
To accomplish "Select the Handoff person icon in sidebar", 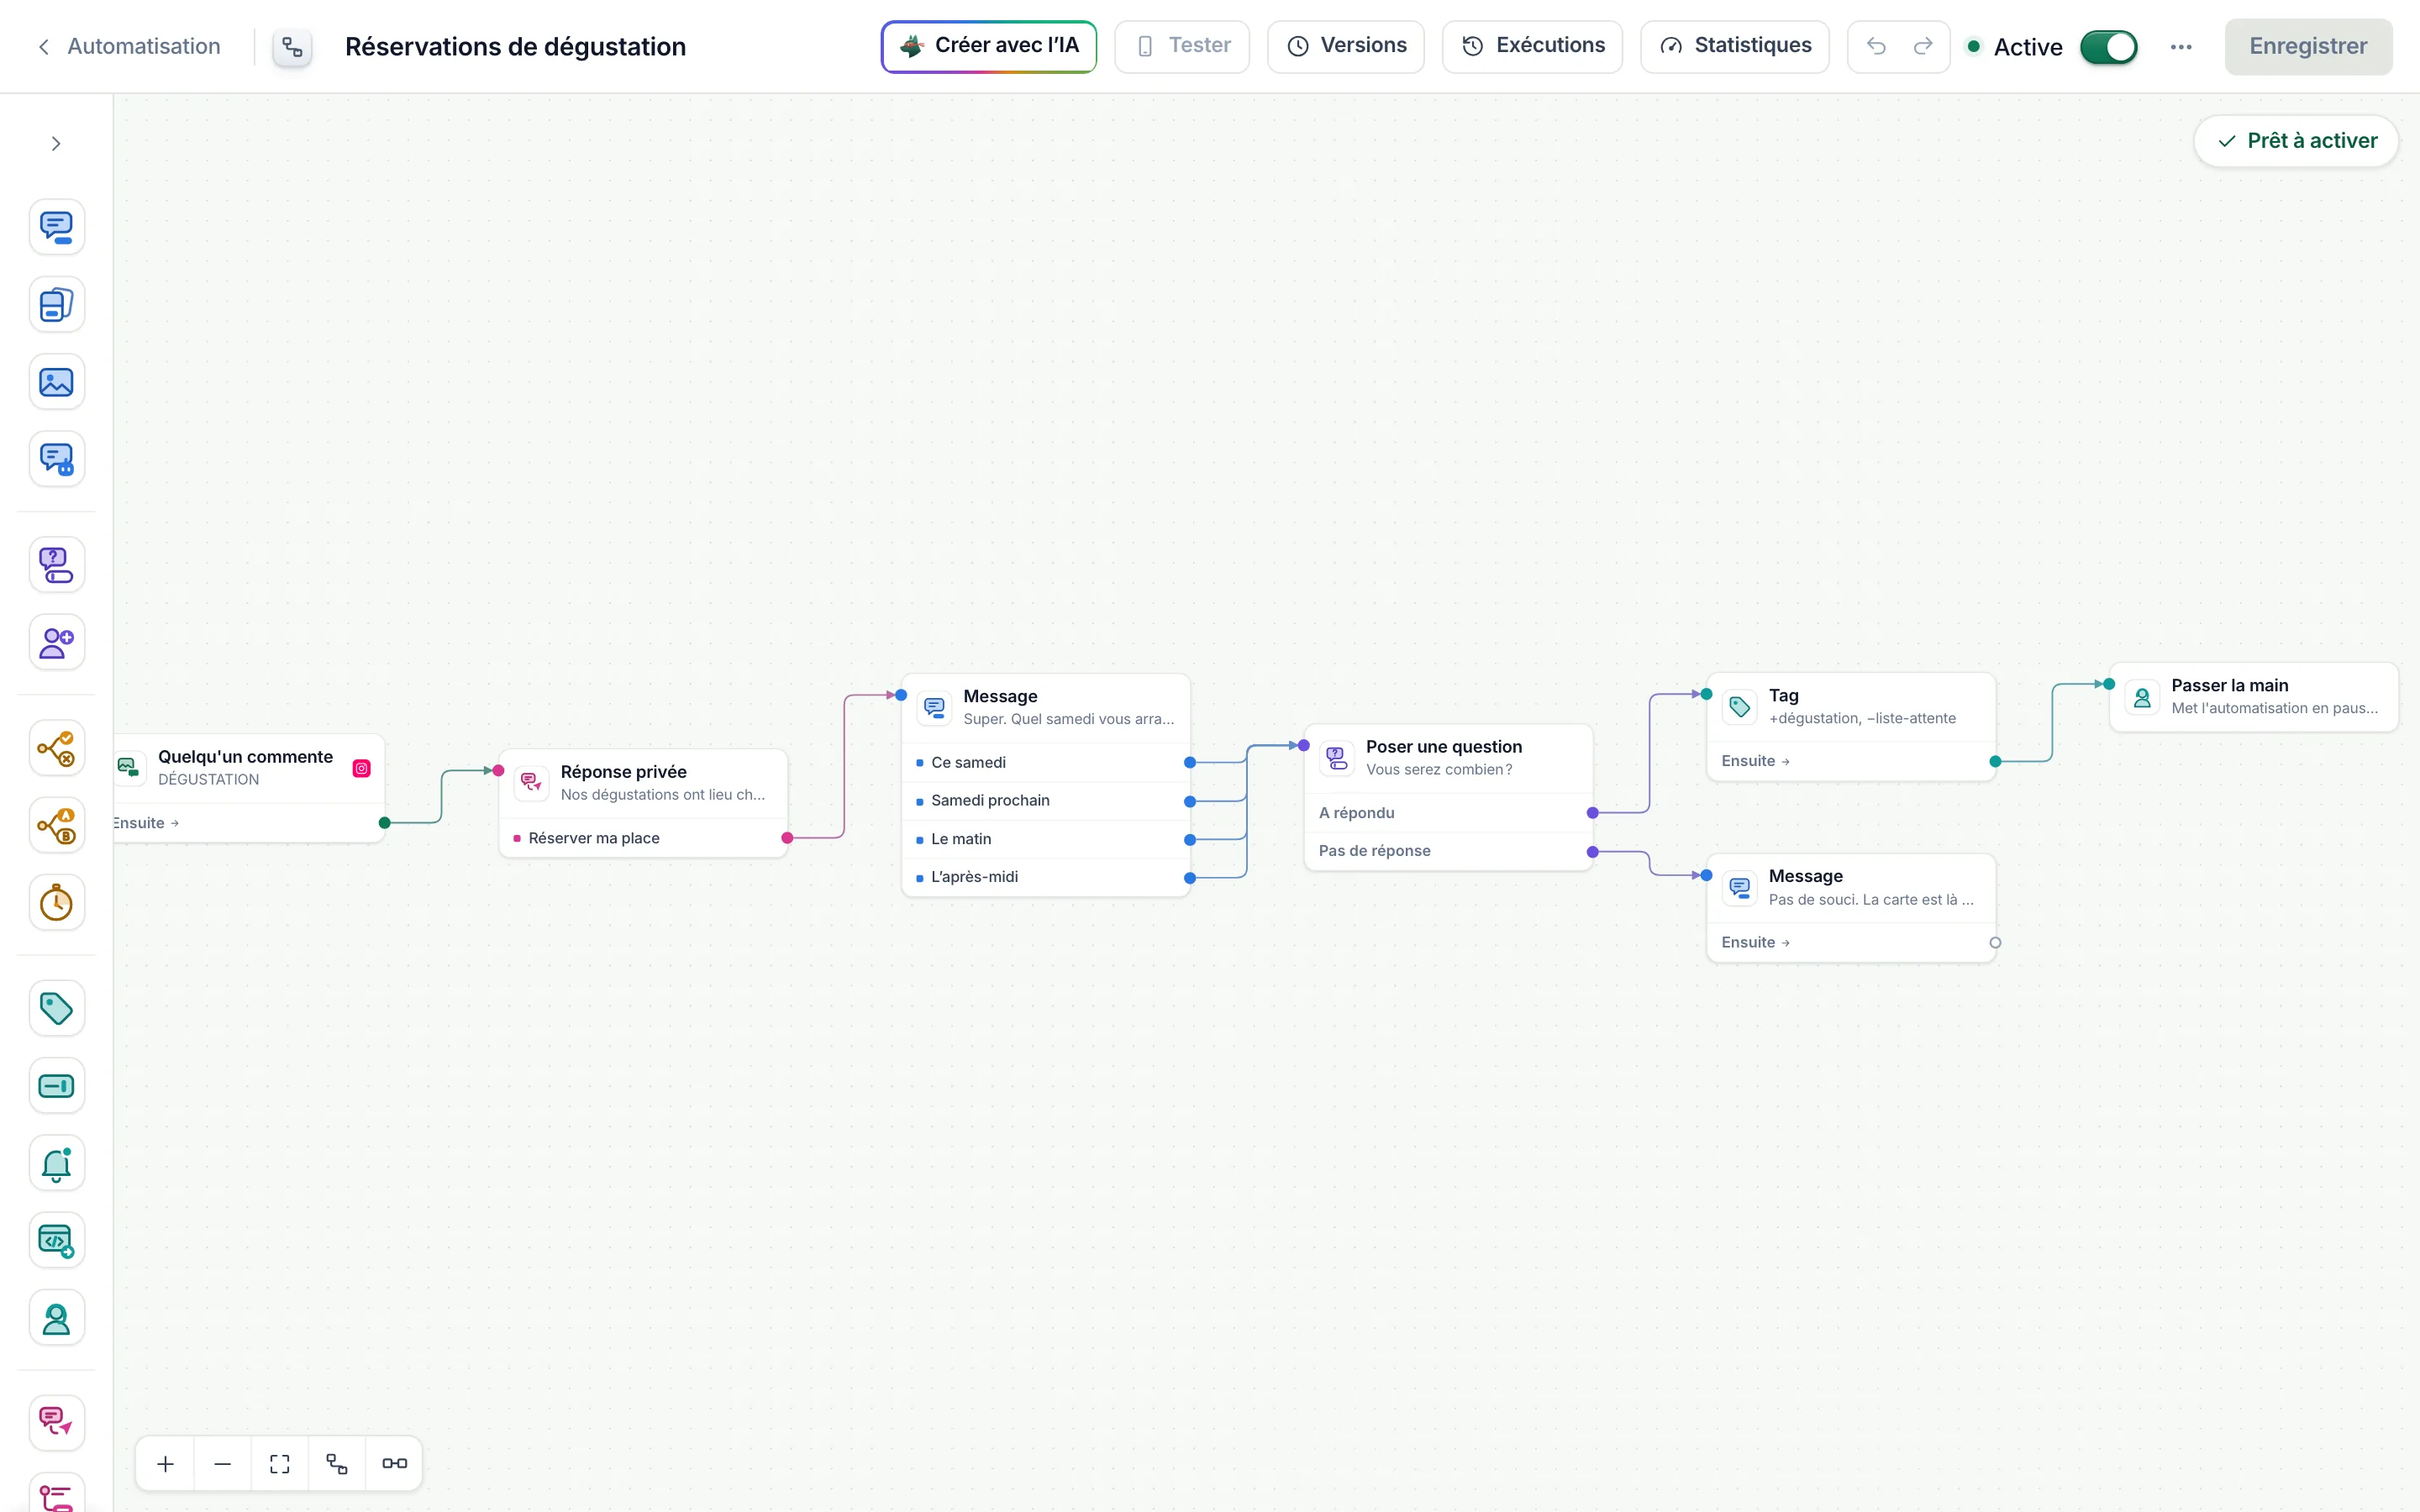I will click(56, 1318).
